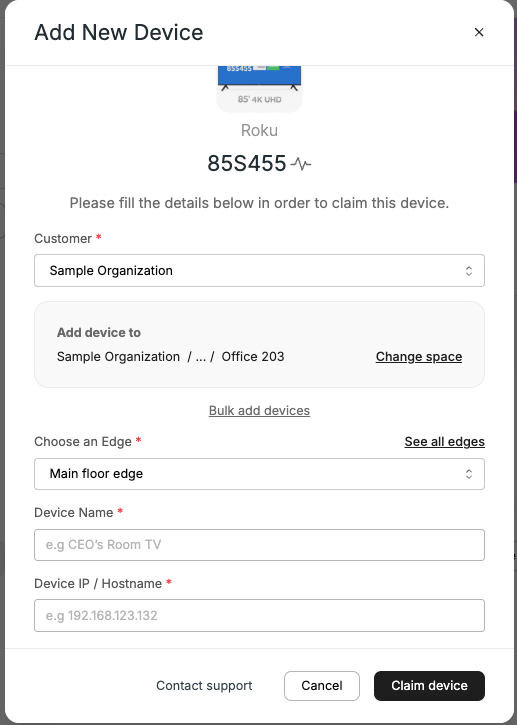Focus the Device Name input field
The image size is (517, 725).
(259, 545)
